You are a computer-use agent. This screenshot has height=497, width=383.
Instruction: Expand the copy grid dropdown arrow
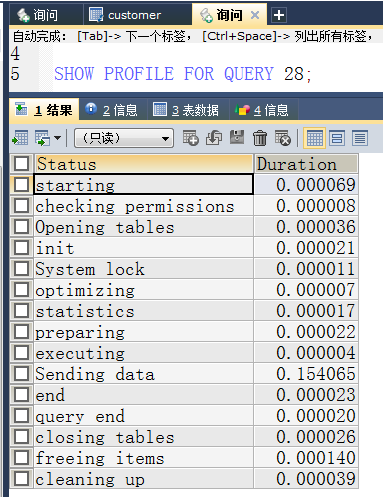click(x=57, y=138)
